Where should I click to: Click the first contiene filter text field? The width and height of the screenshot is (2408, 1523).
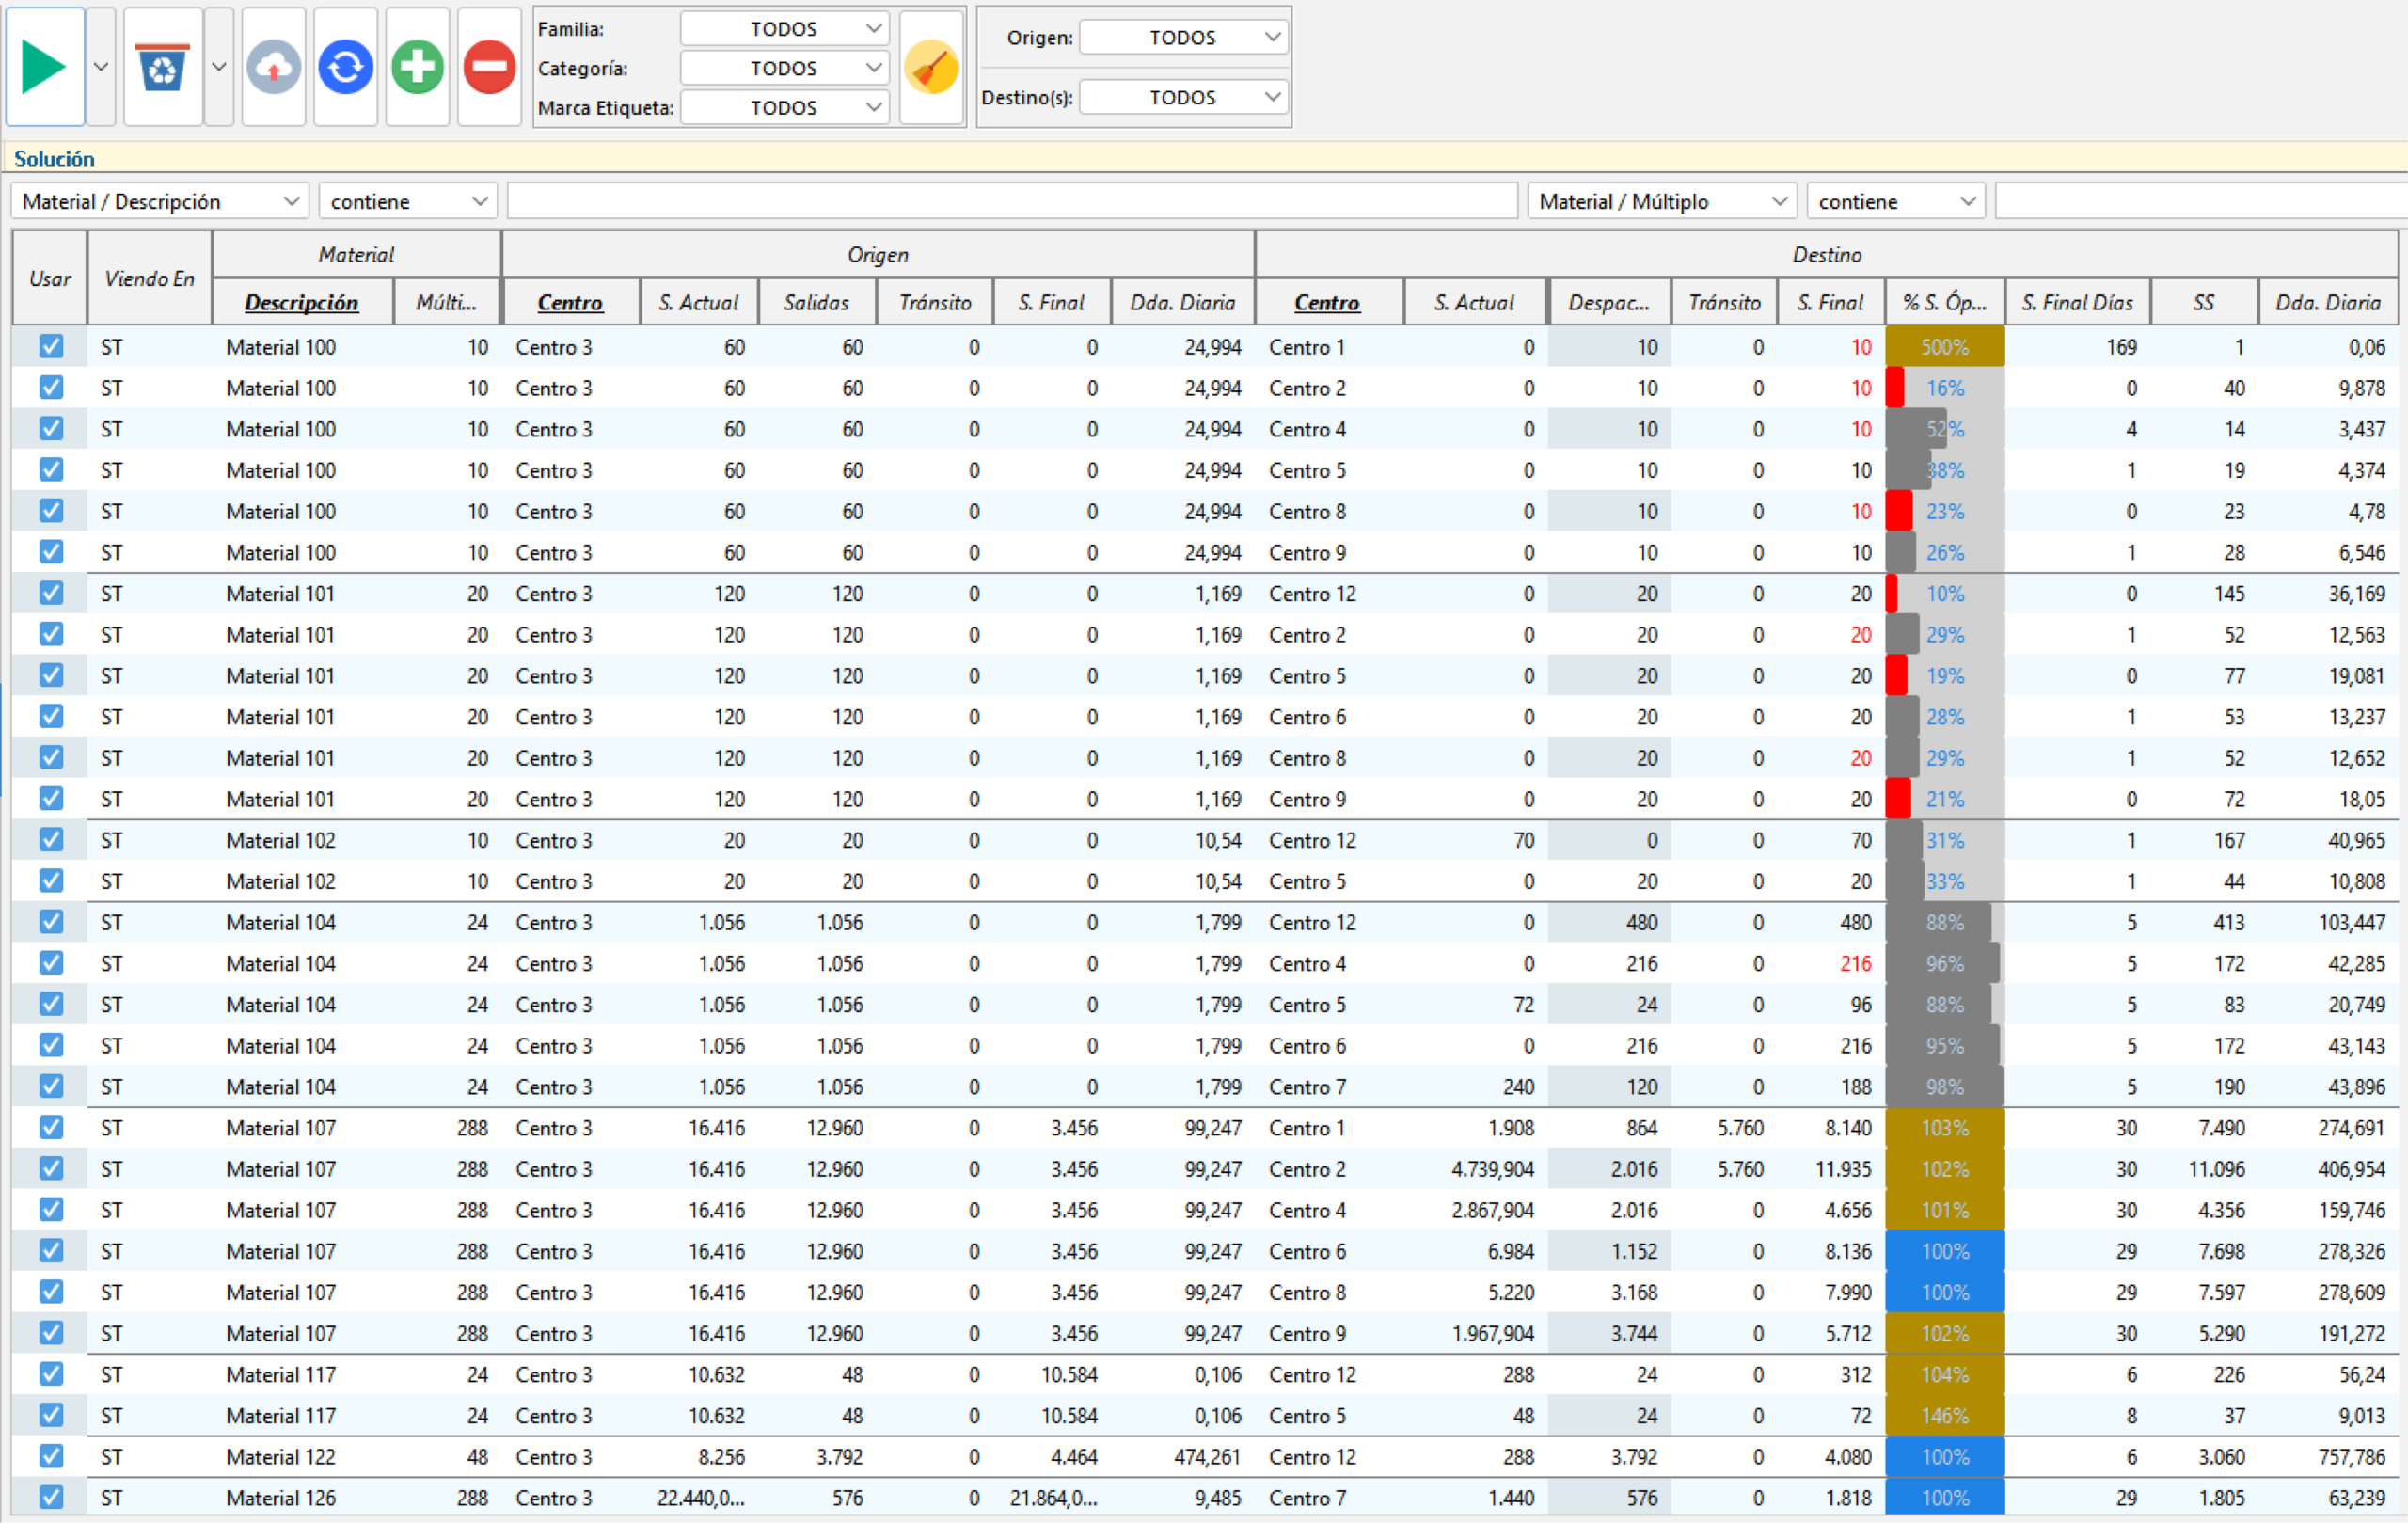point(1011,201)
